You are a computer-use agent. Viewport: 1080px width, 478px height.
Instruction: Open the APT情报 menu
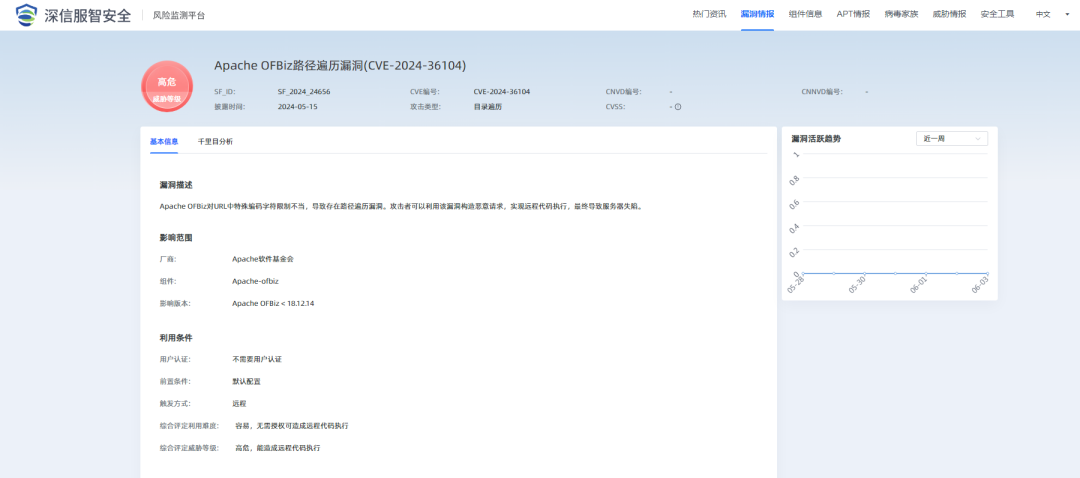click(x=853, y=14)
